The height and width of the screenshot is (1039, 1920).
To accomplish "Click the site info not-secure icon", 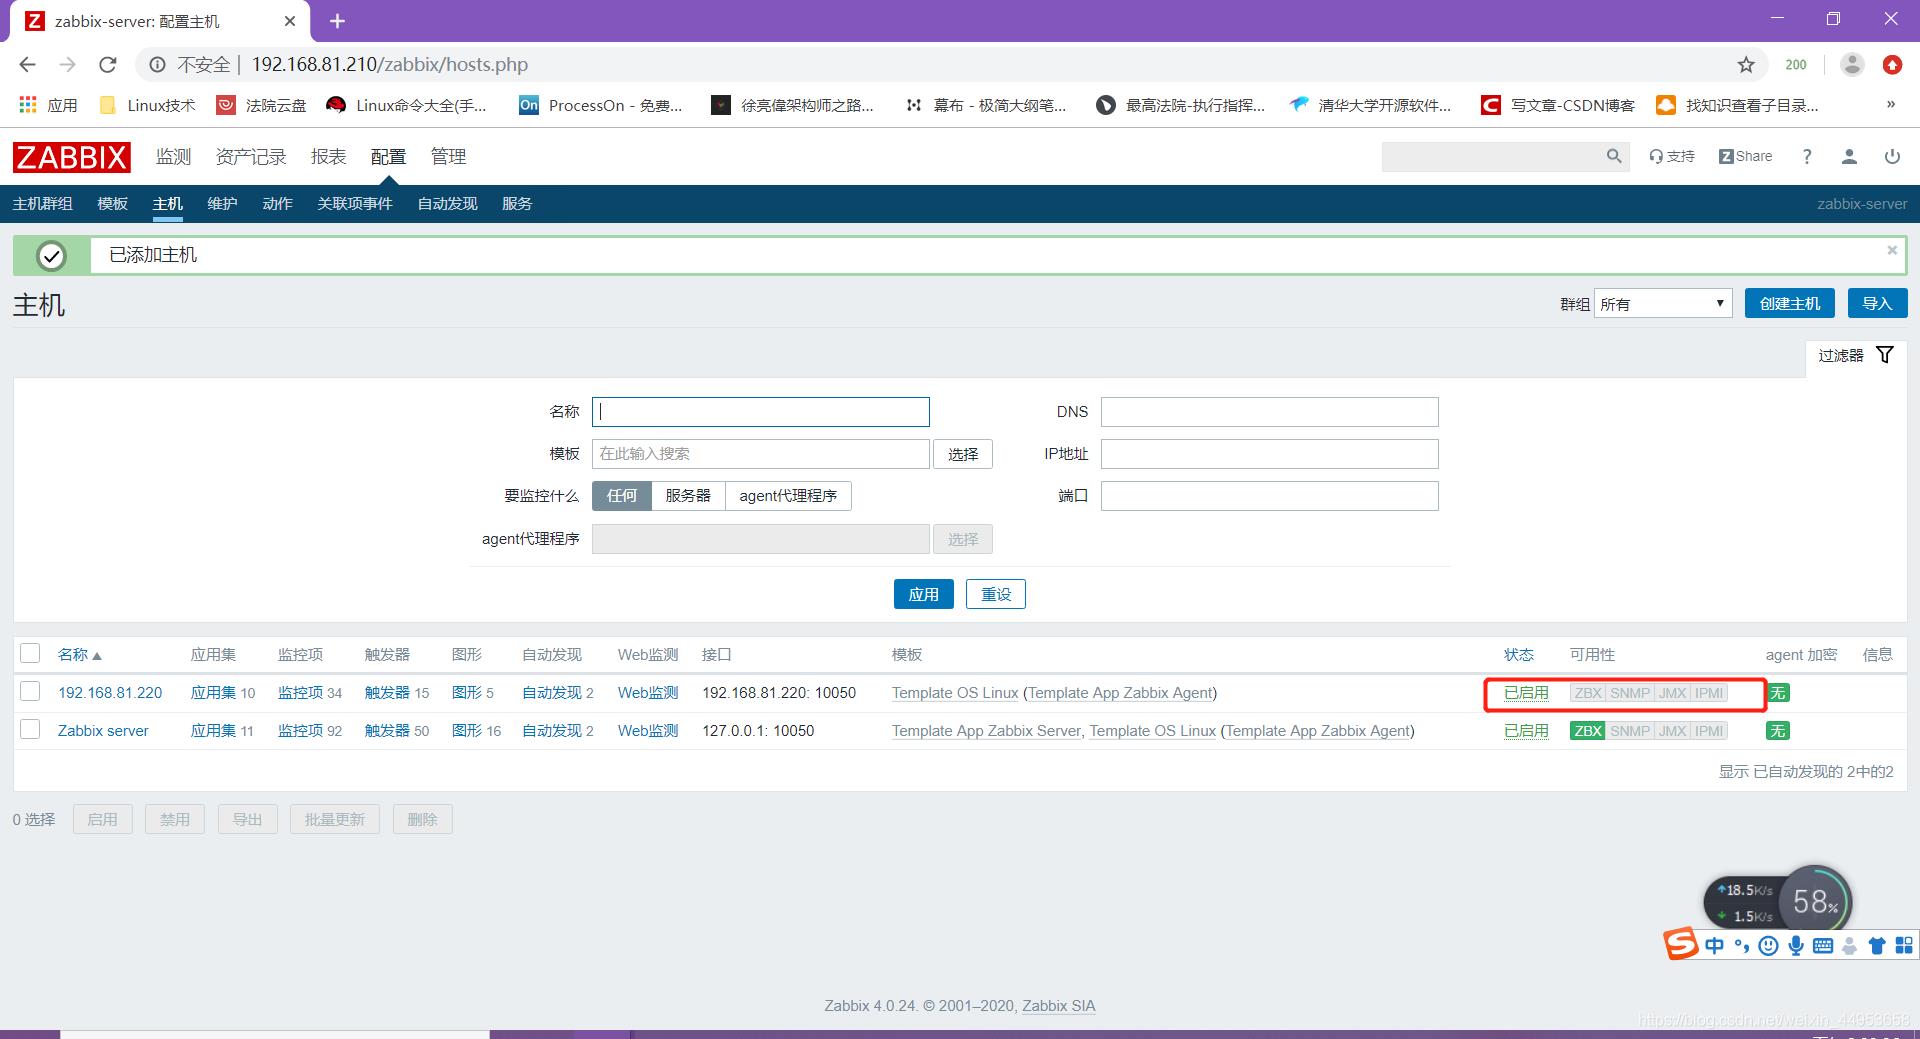I will point(157,64).
